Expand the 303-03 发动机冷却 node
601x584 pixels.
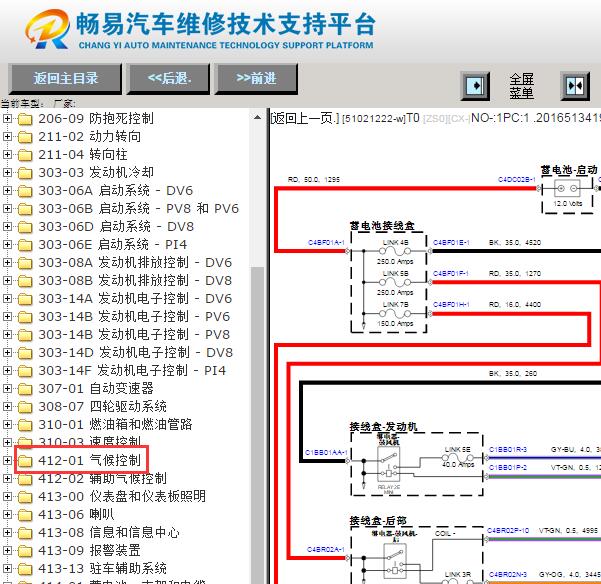coord(7,173)
